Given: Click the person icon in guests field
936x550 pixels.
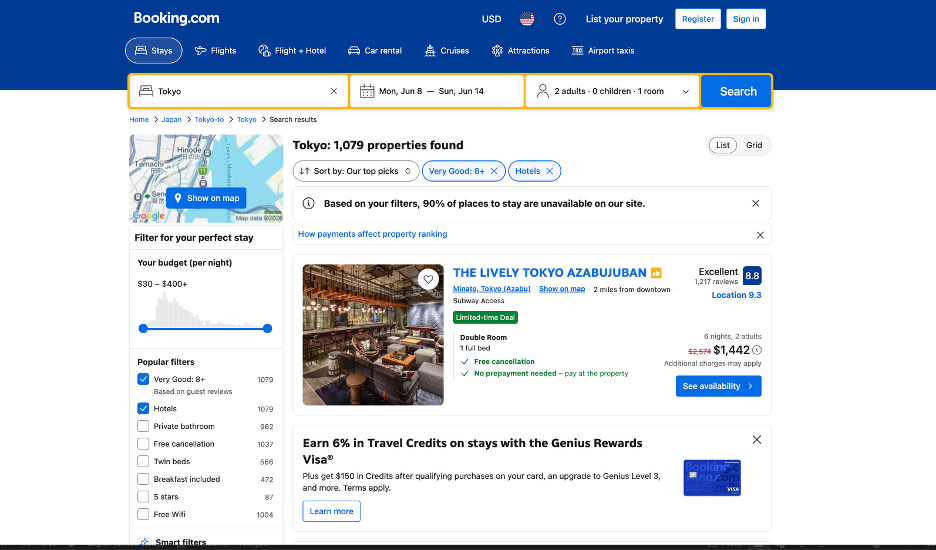Looking at the screenshot, I should [x=543, y=91].
